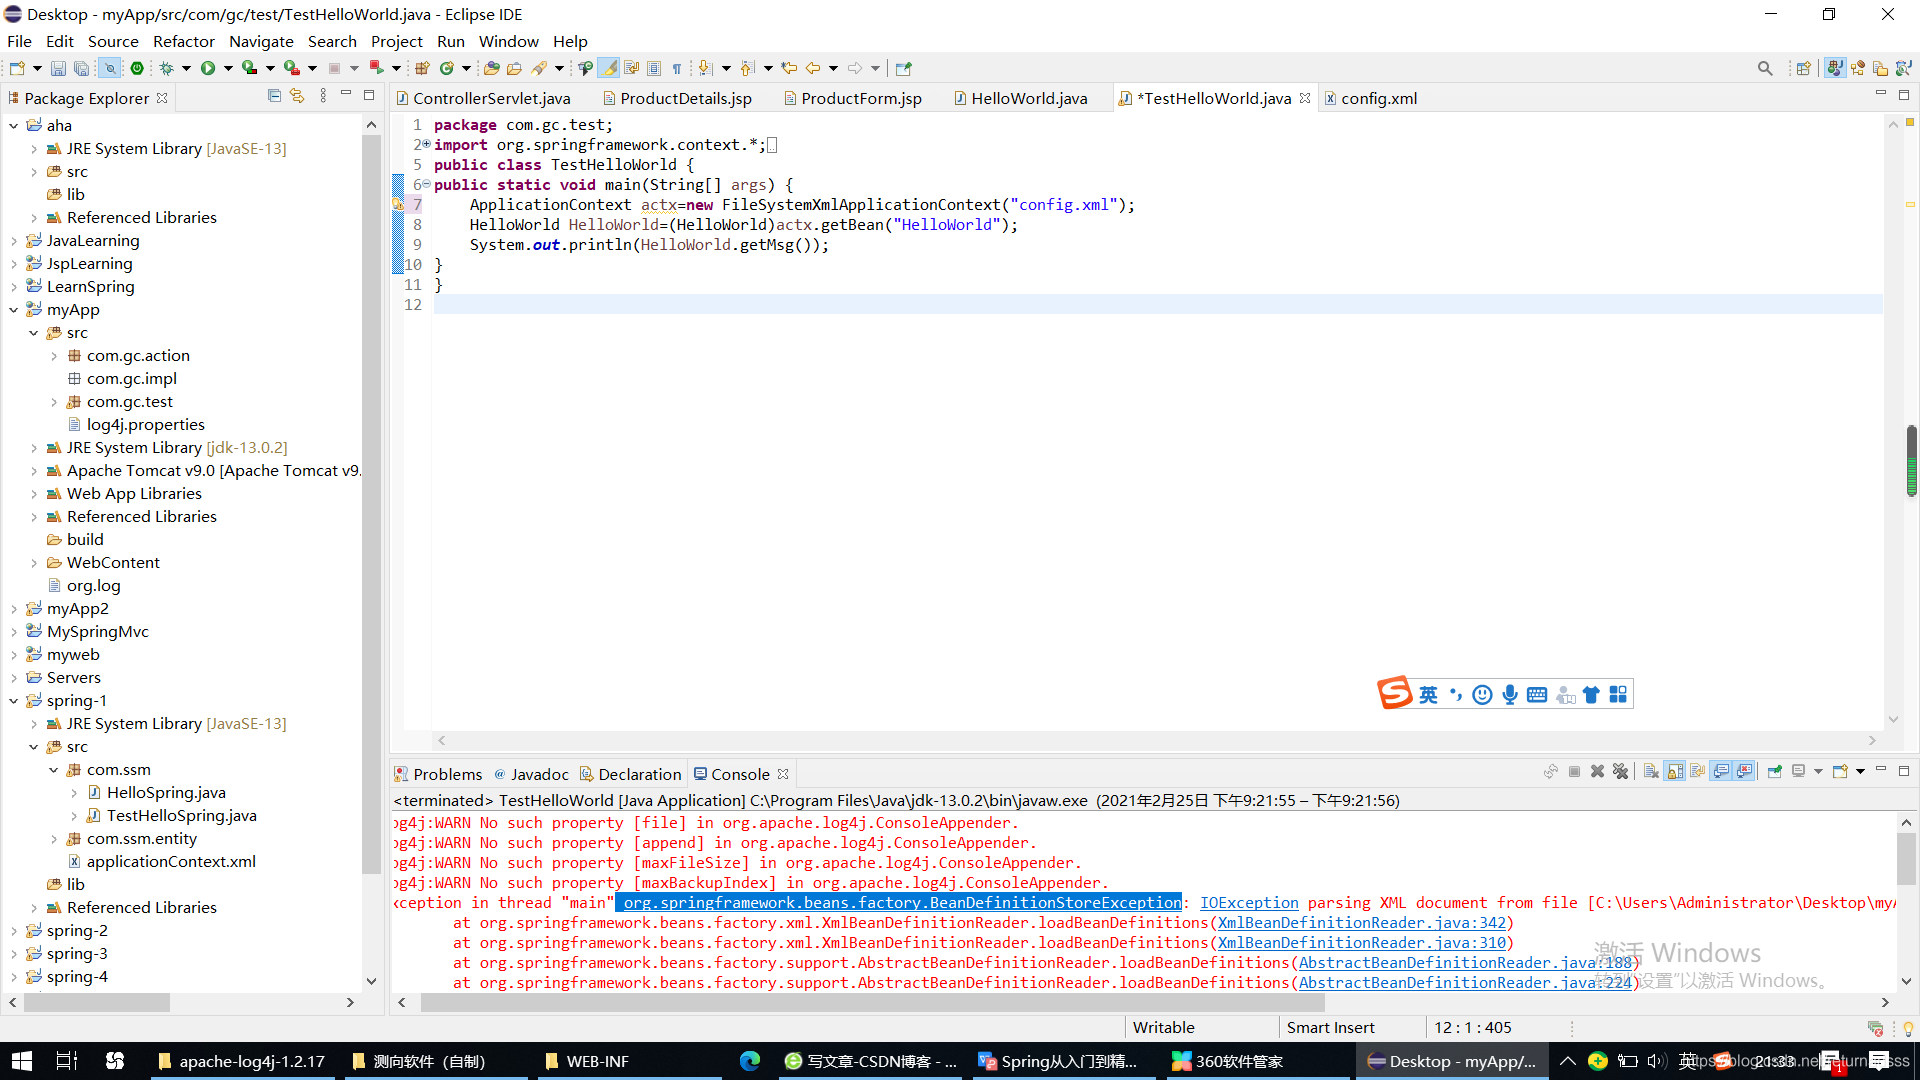Toggle Link With Editor in Package Explorer
Screen dimensions: 1920x1080
(x=297, y=95)
